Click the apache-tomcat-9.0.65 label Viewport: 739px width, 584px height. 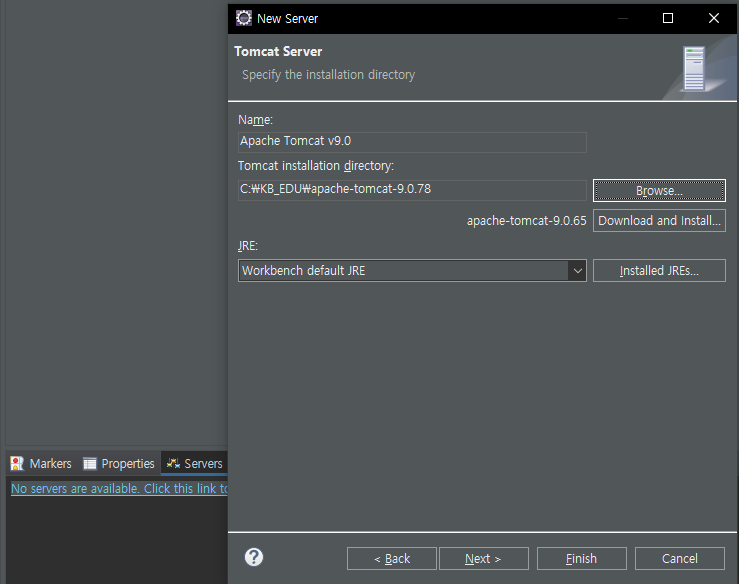526,221
